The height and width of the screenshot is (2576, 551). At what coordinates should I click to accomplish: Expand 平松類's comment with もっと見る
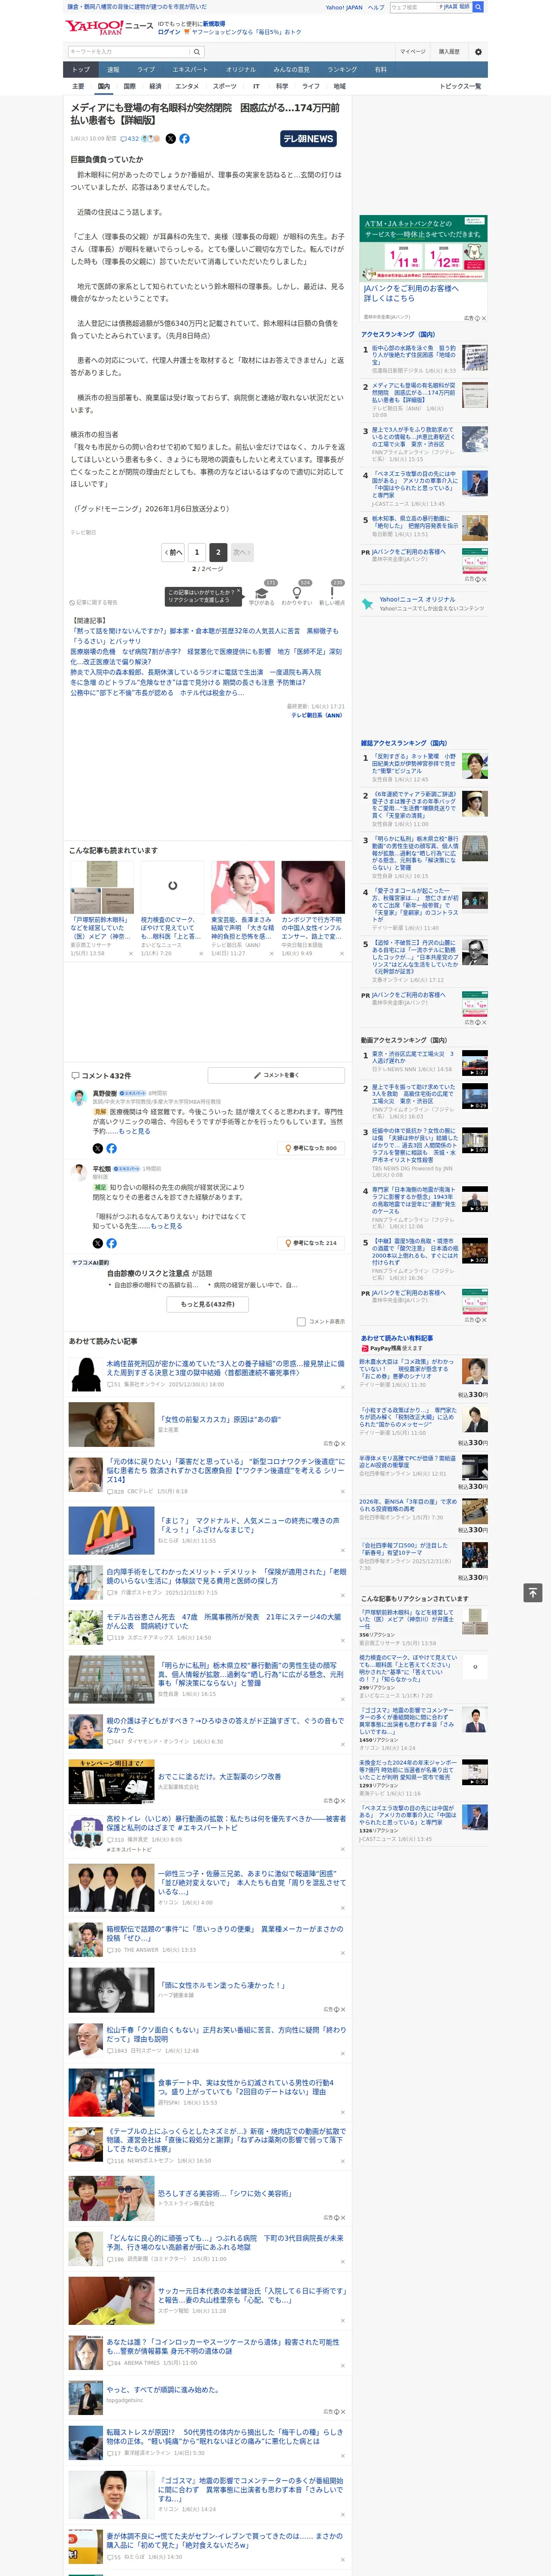point(166,1226)
